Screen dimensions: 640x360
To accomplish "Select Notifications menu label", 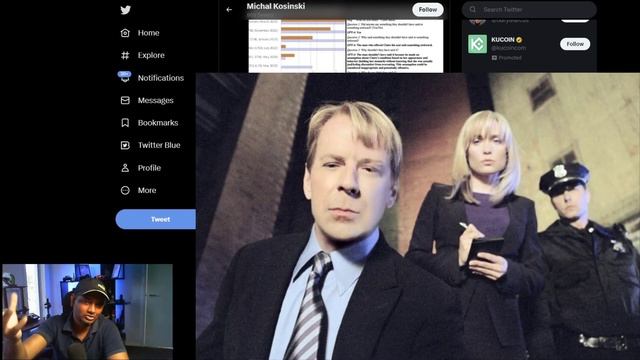I will [161, 78].
